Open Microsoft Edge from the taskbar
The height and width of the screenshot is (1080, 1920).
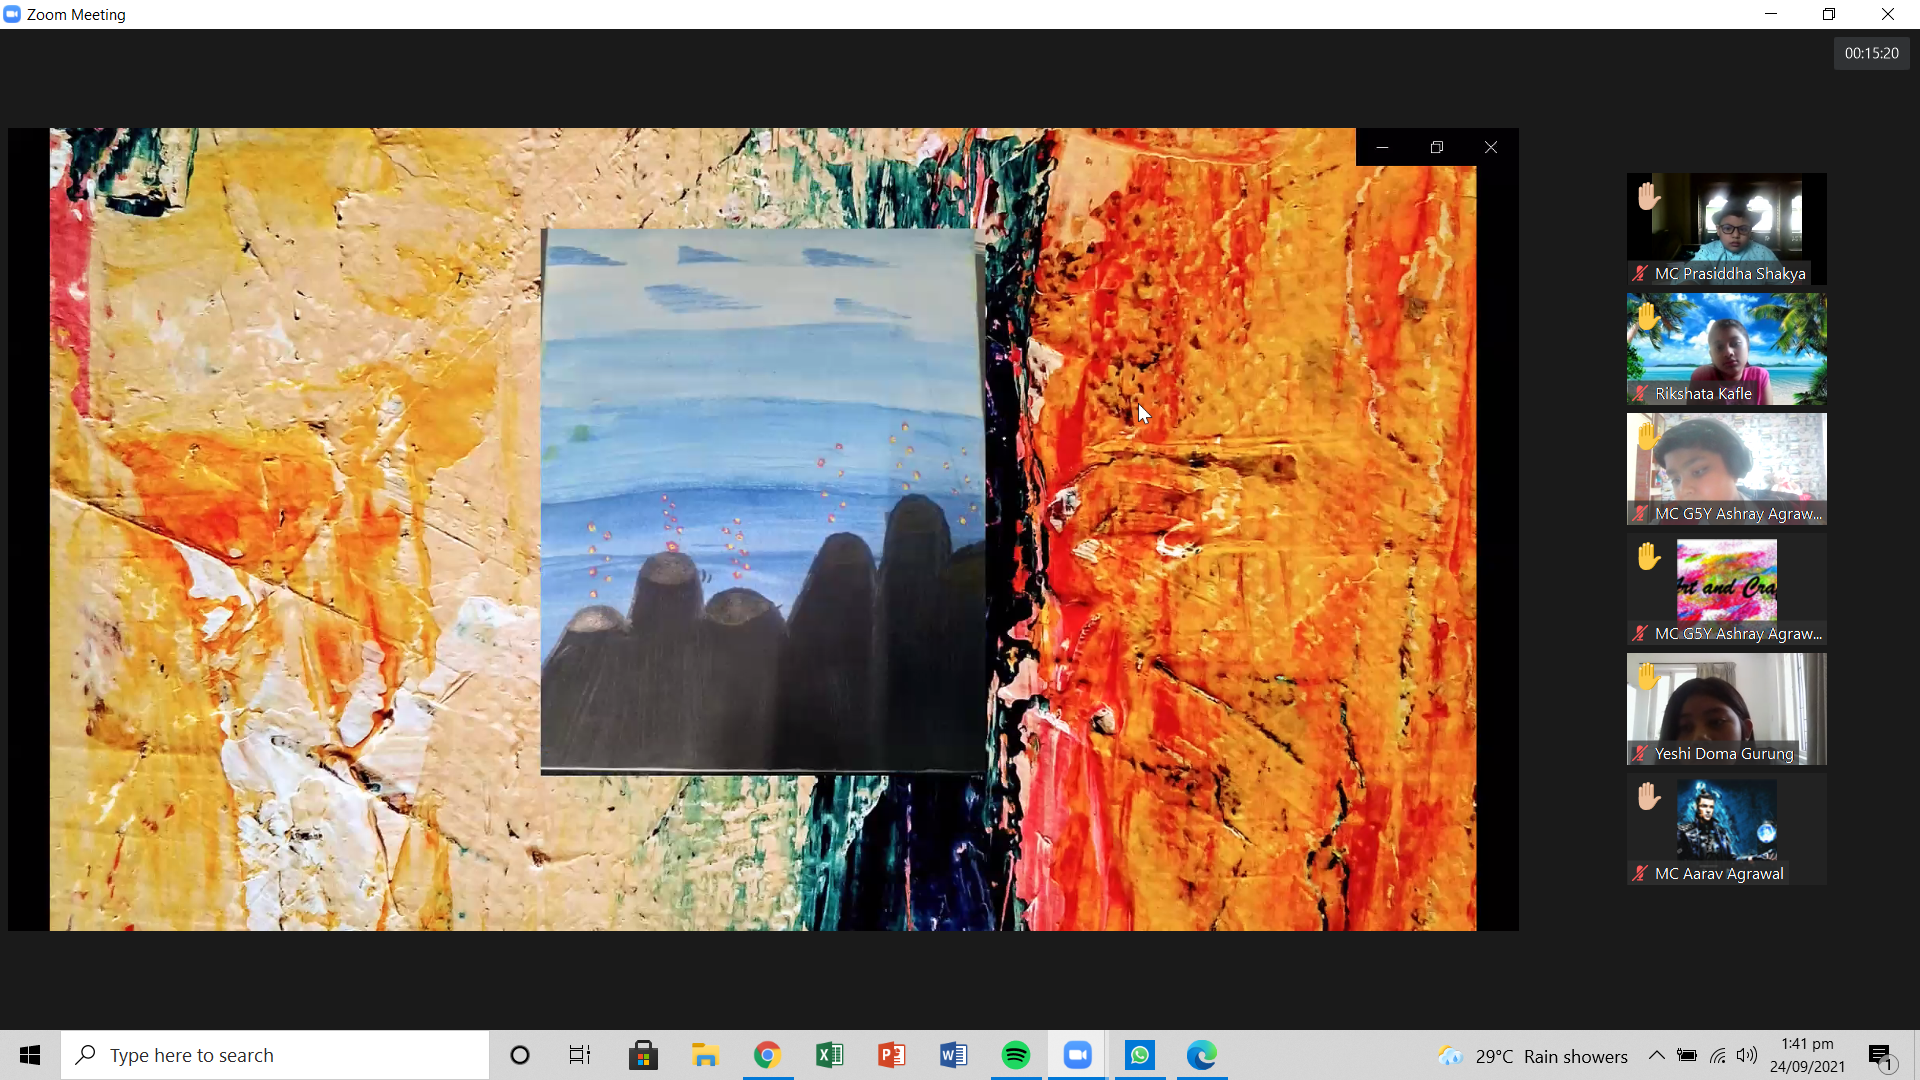[x=1201, y=1055]
